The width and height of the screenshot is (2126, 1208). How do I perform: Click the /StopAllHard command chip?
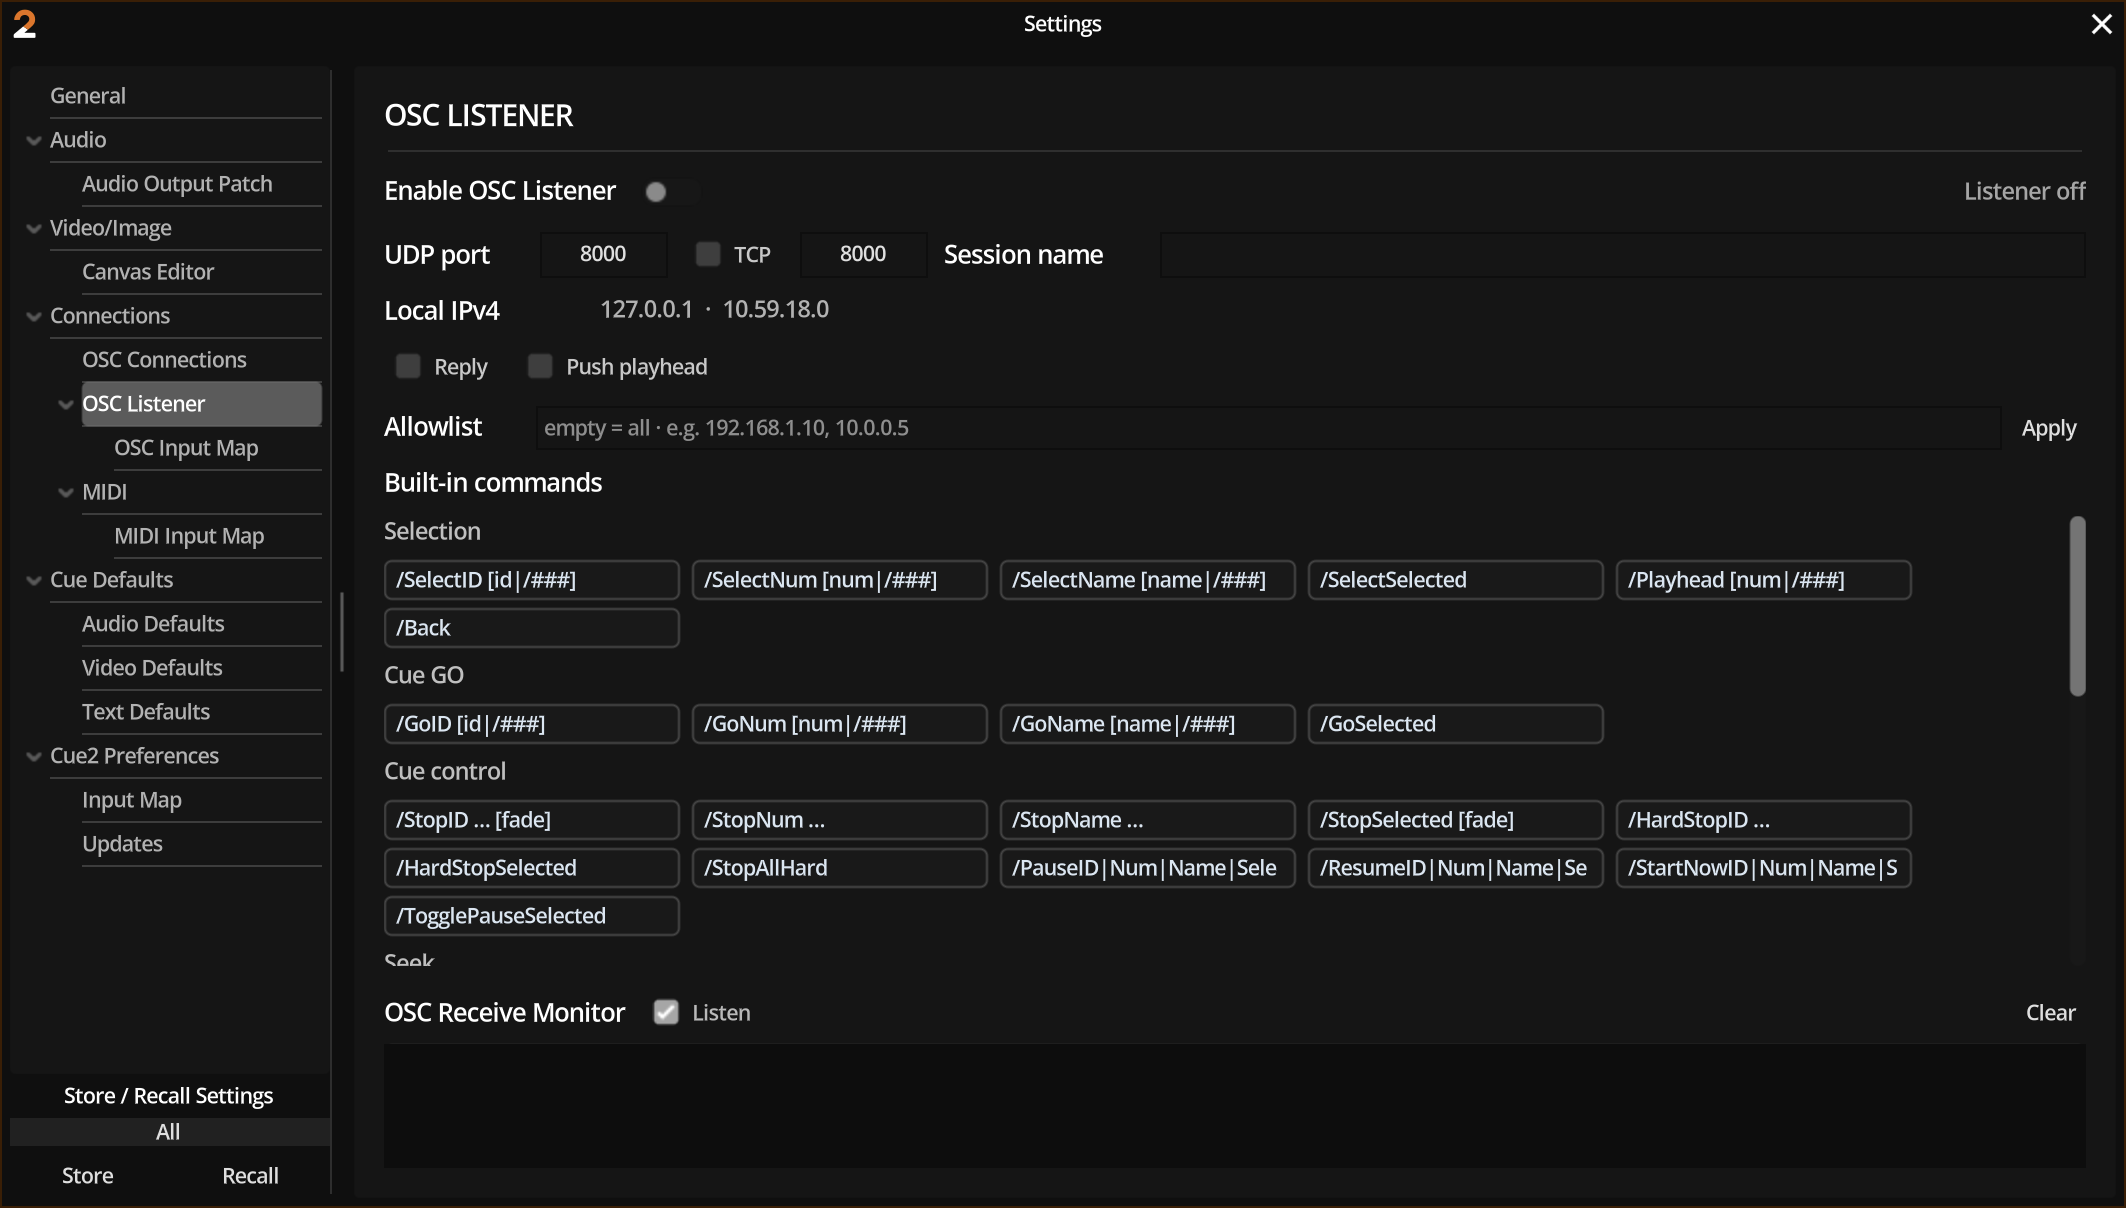tap(840, 868)
